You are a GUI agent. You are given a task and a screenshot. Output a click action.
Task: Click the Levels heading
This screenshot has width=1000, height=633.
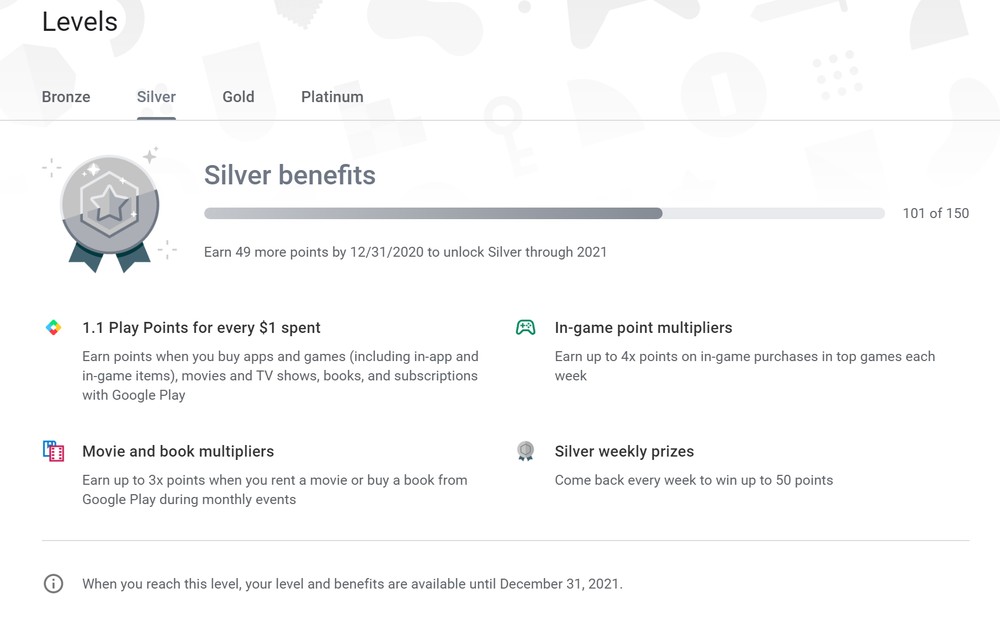point(80,22)
